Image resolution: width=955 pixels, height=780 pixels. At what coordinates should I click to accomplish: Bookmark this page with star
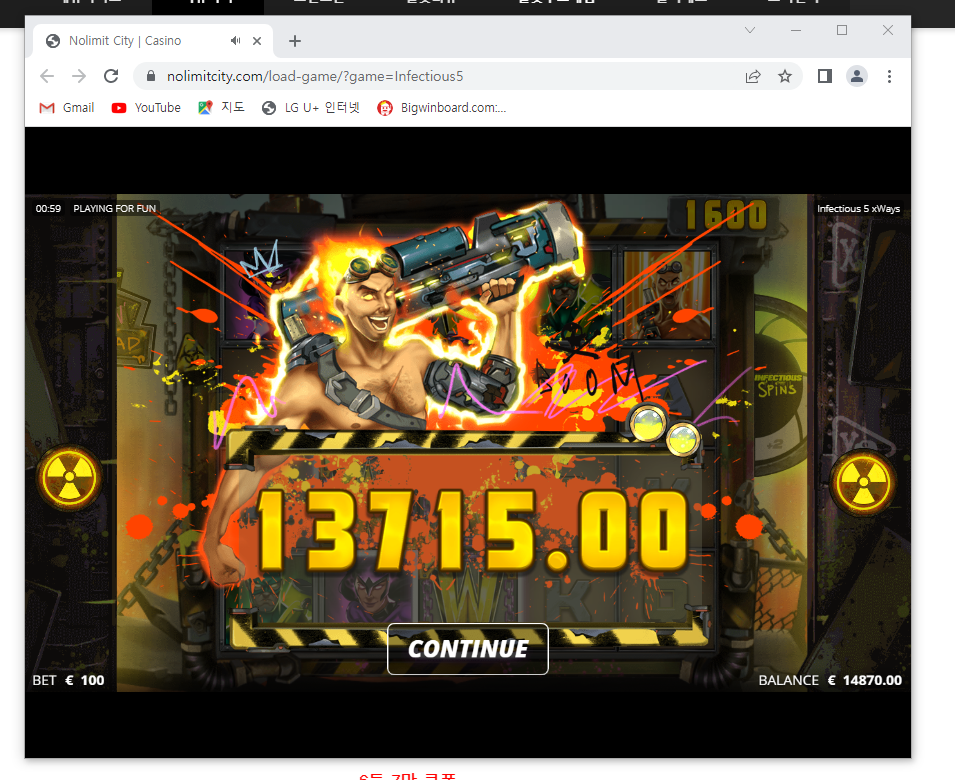785,76
